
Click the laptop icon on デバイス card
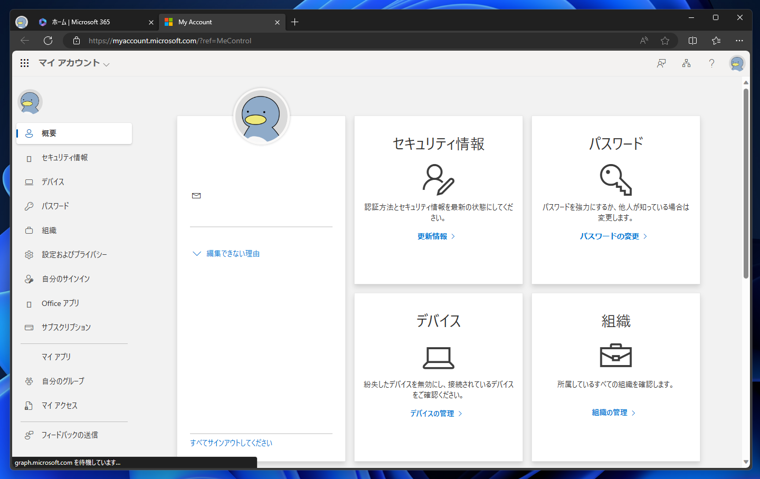[x=438, y=358]
